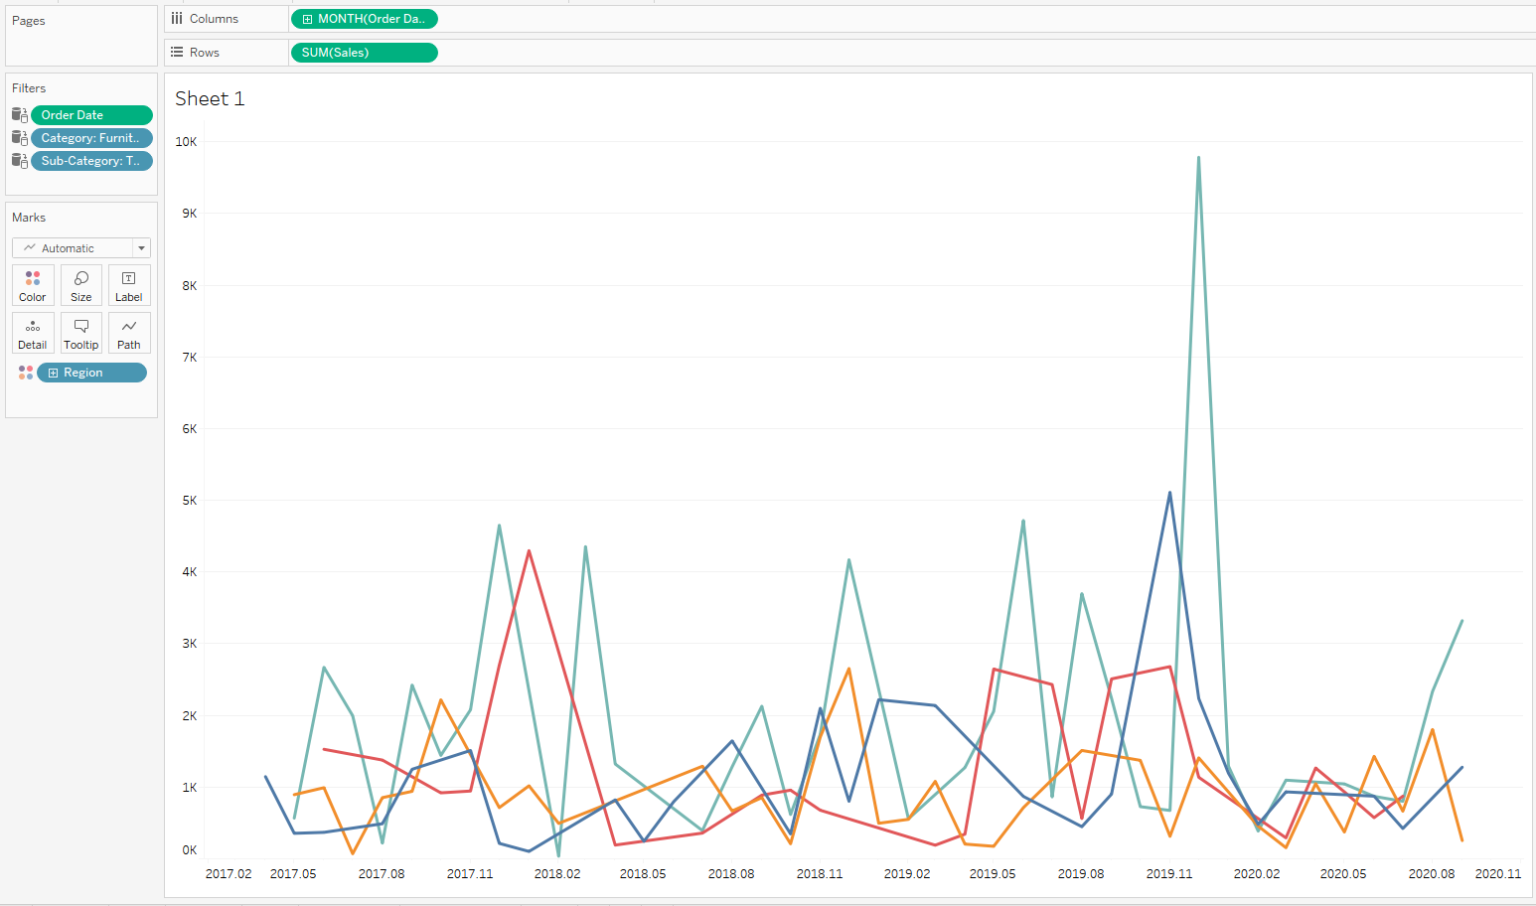Select the Color property on the Marks card
The image size is (1536, 906).
coord(32,285)
